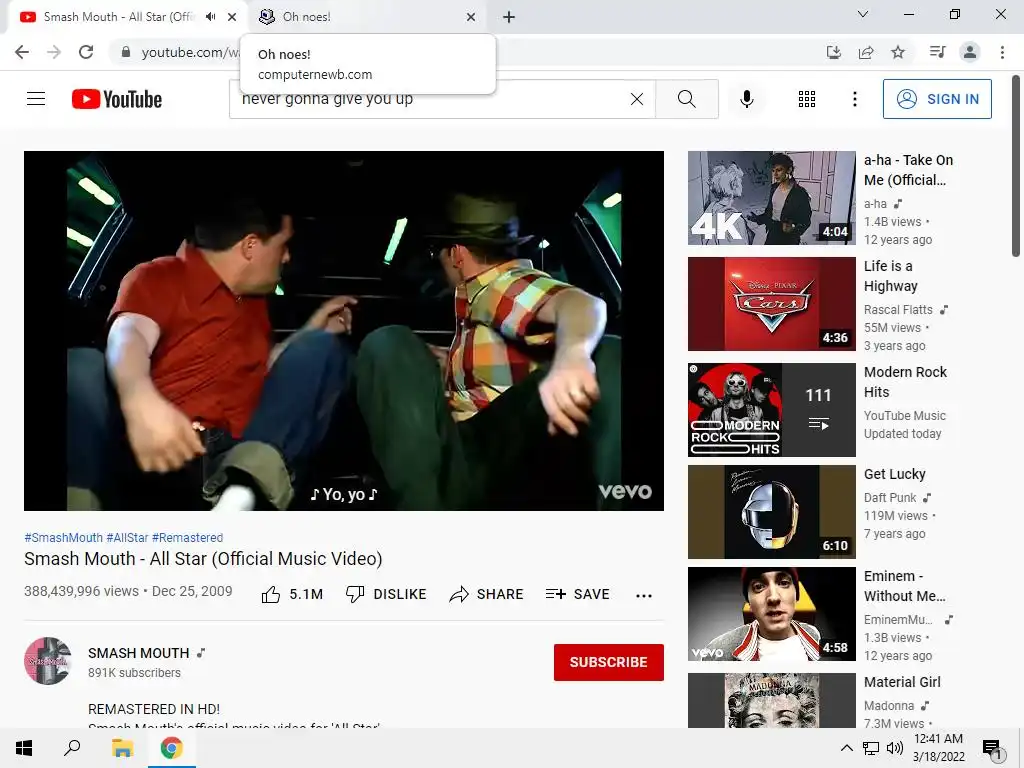SAVE video to a playlist
Image resolution: width=1024 pixels, height=768 pixels.
tap(577, 594)
